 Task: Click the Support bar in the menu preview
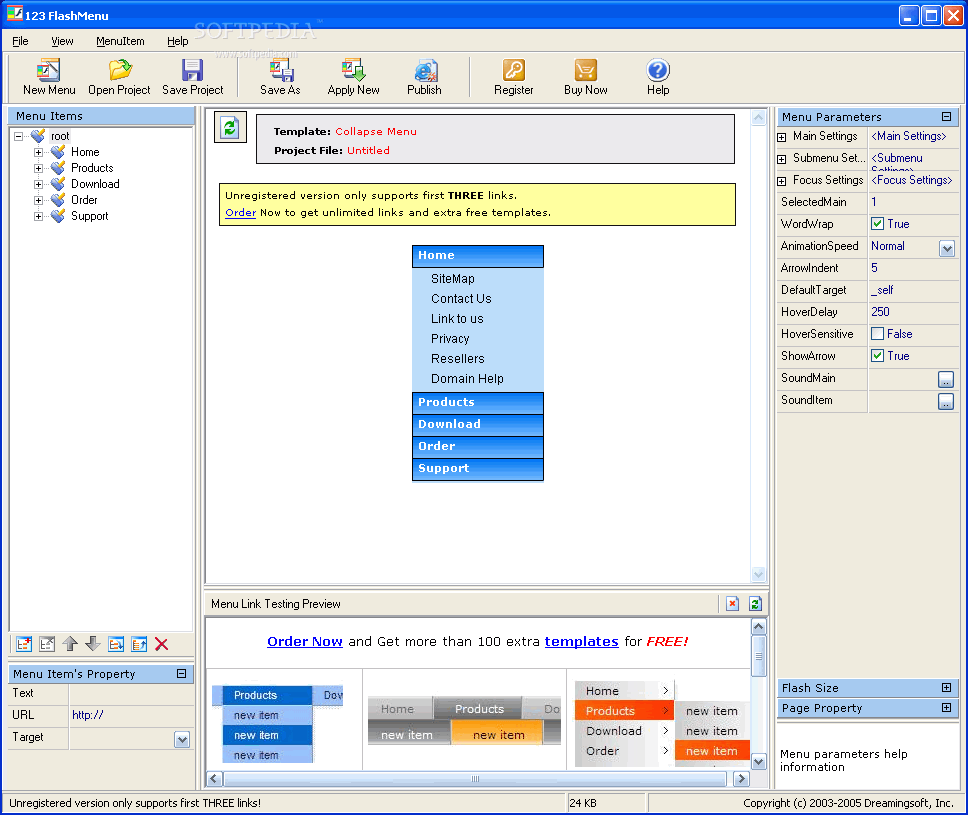click(x=478, y=469)
